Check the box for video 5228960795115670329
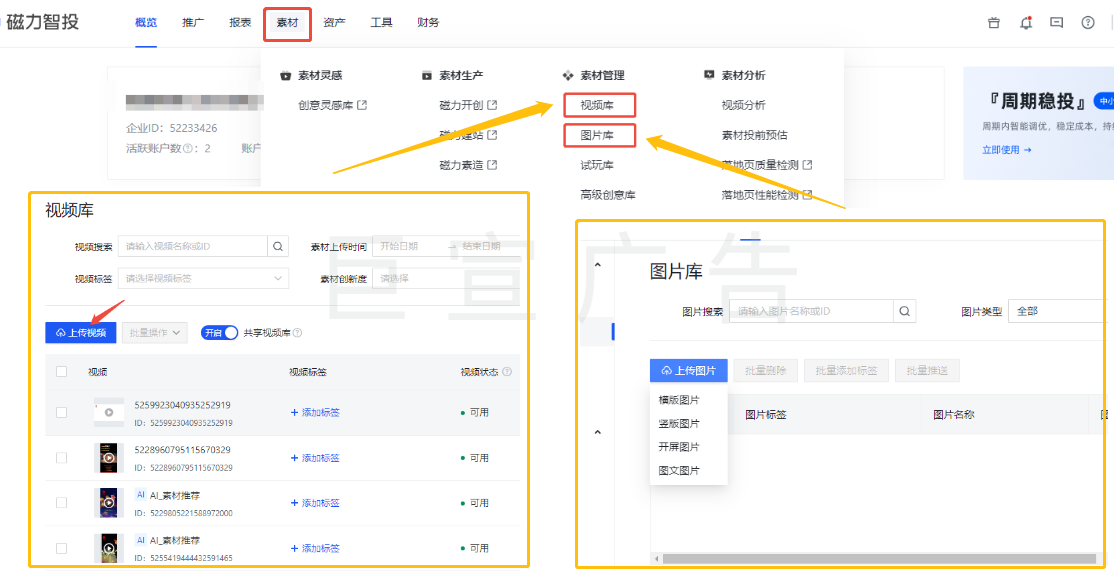This screenshot has width=1114, height=571. tap(61, 457)
